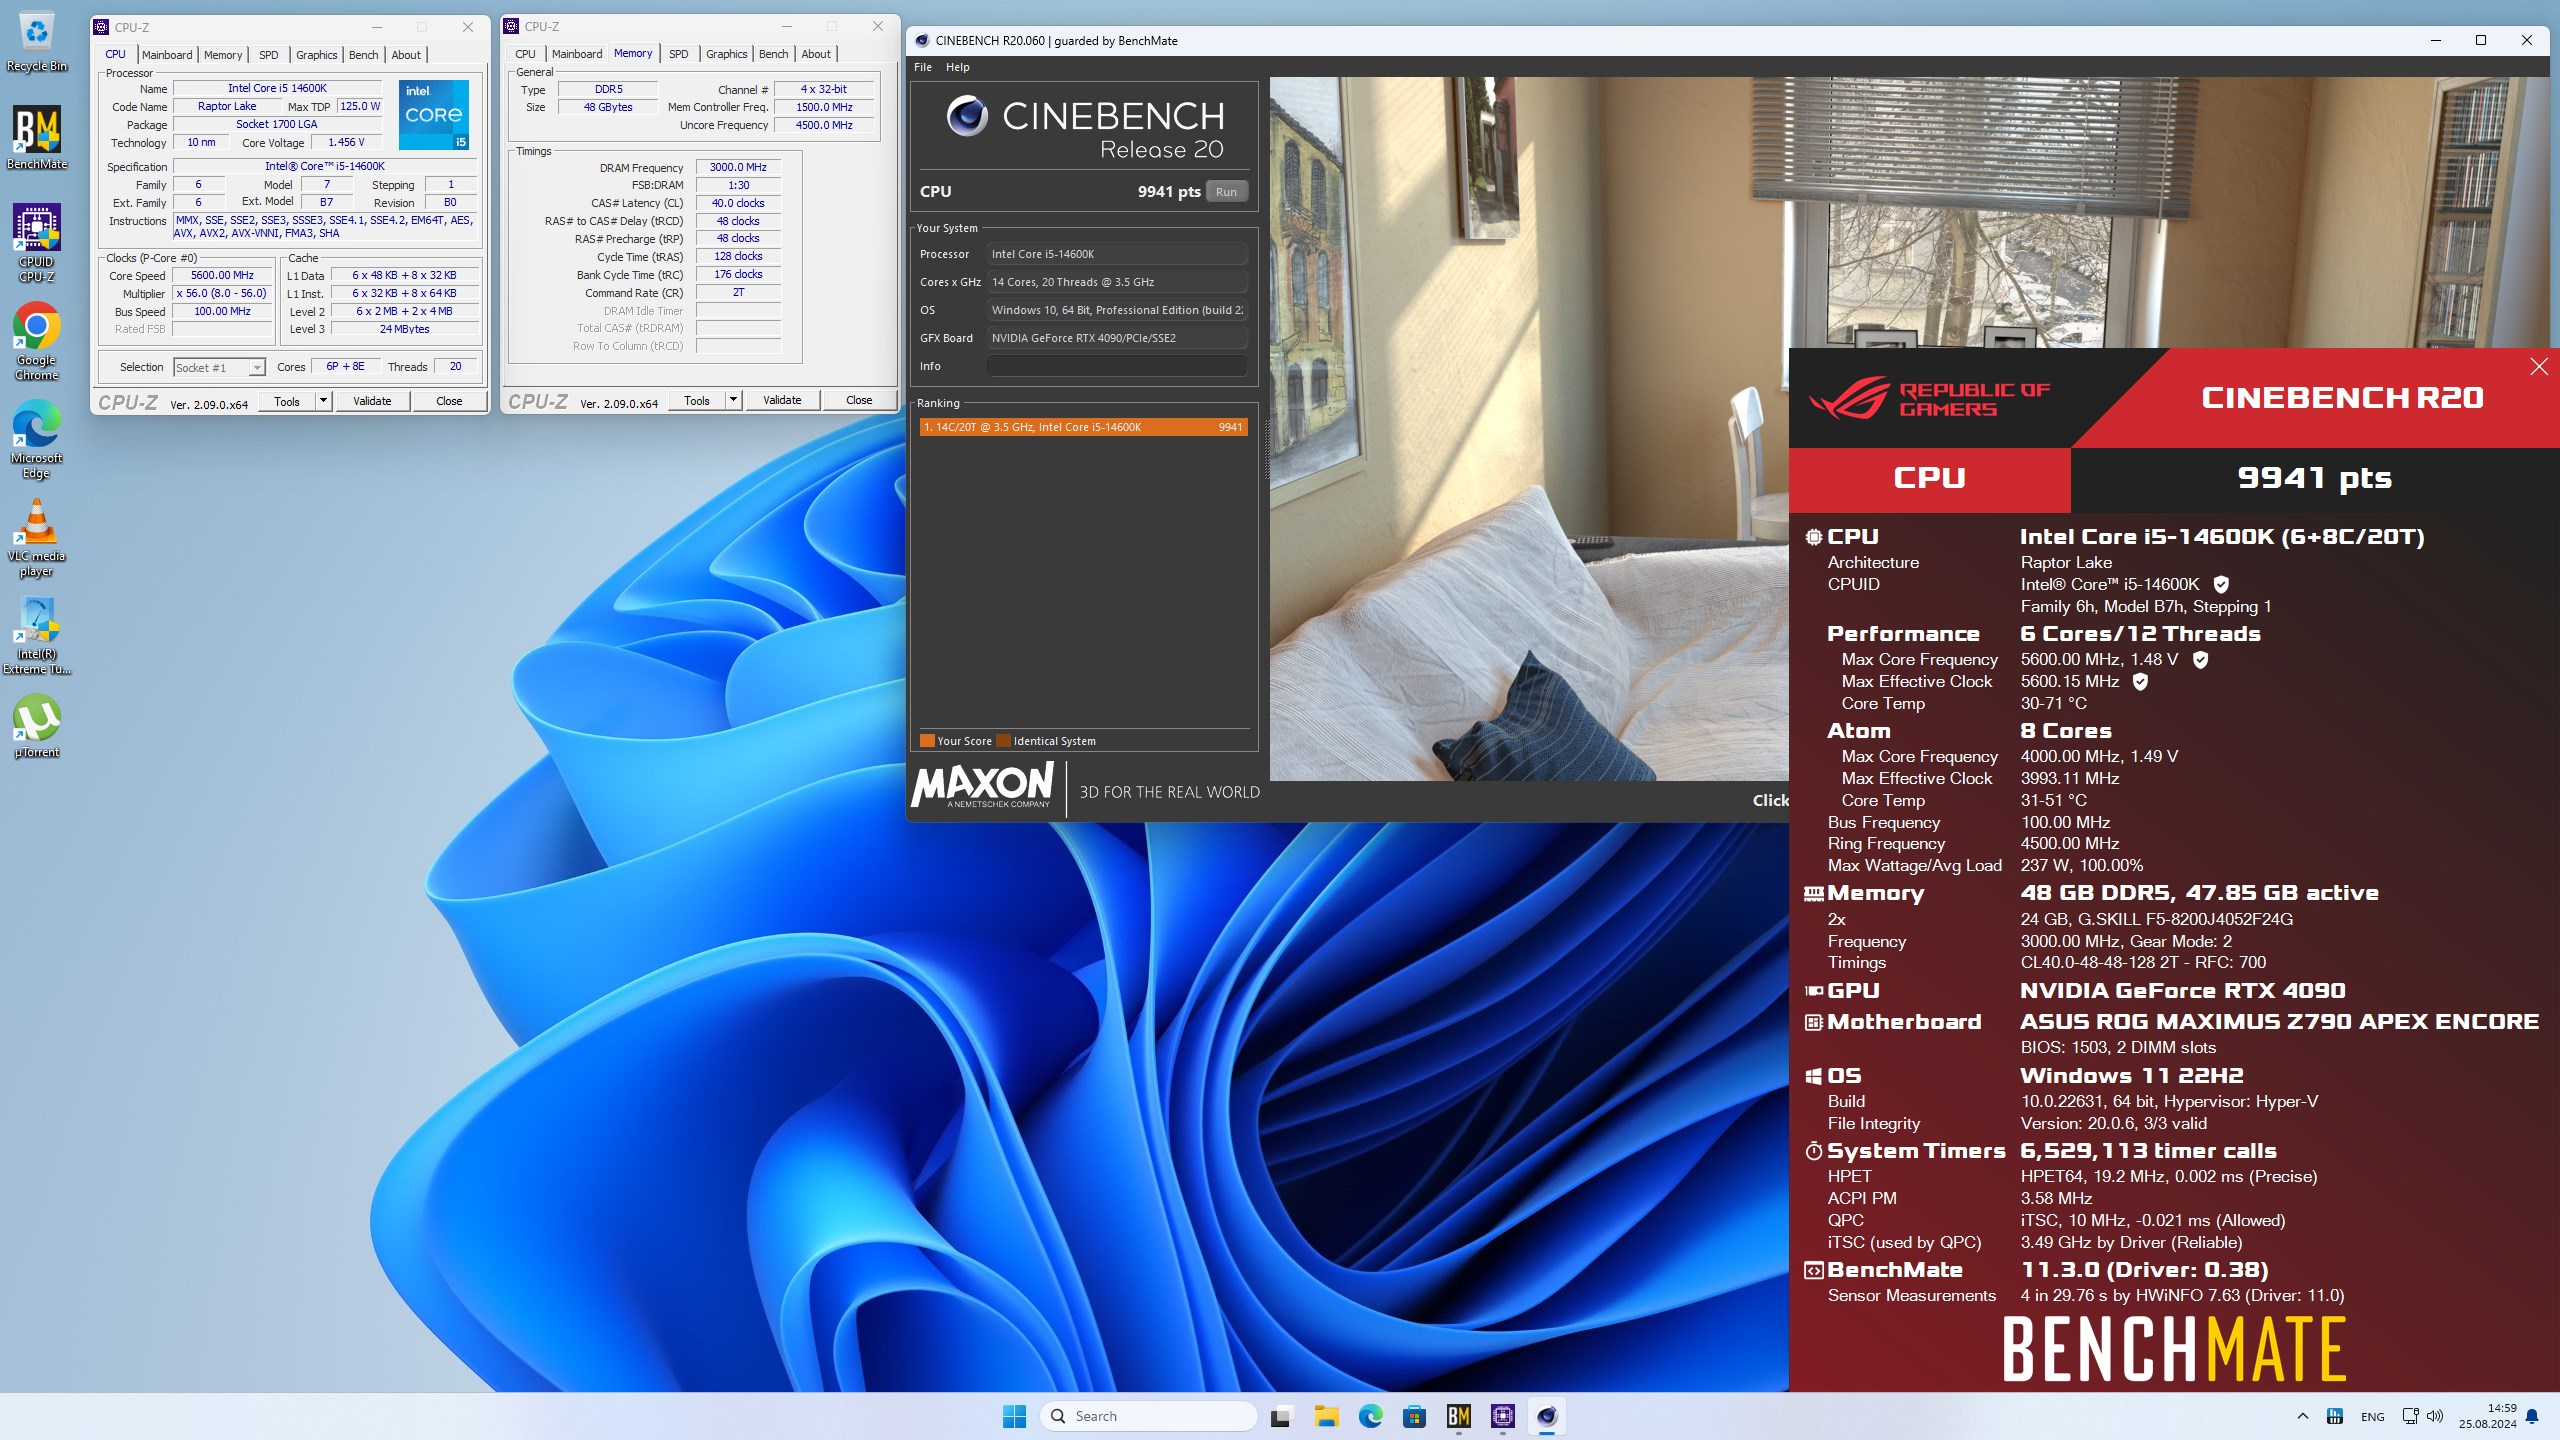
Task: Open Task View on the taskbar
Action: point(1280,1416)
